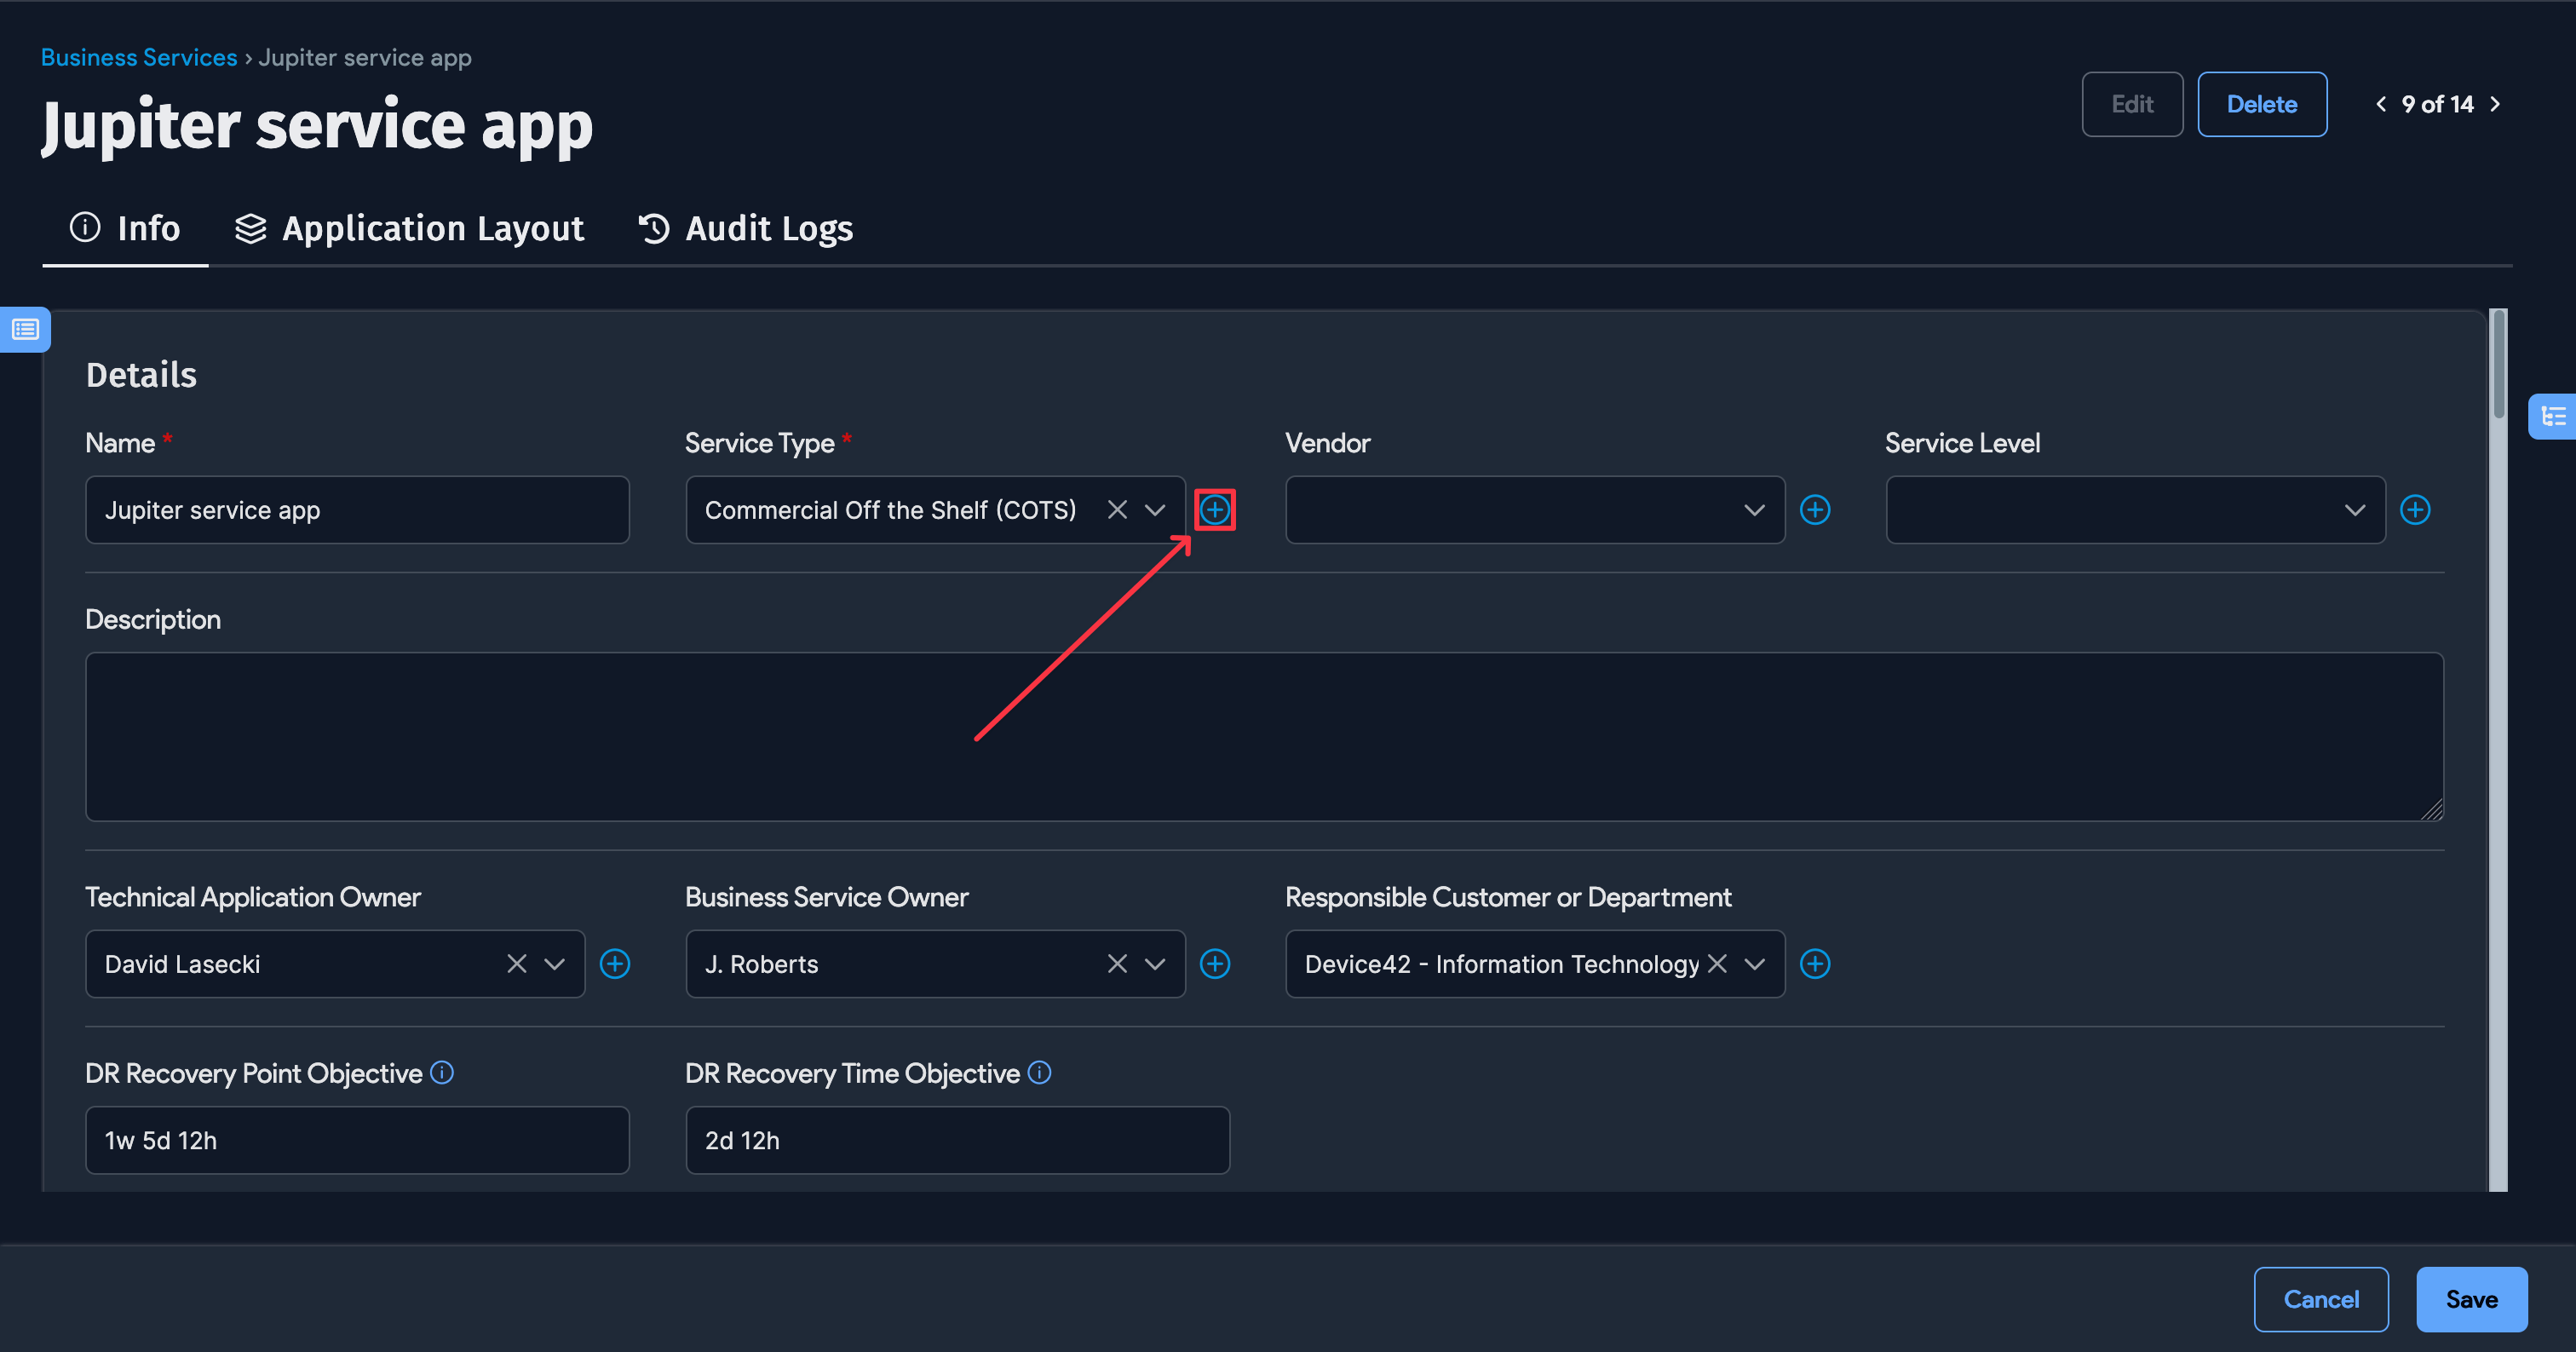This screenshot has width=2576, height=1352.
Task: Add new Technical Application Owner plus icon
Action: click(614, 964)
